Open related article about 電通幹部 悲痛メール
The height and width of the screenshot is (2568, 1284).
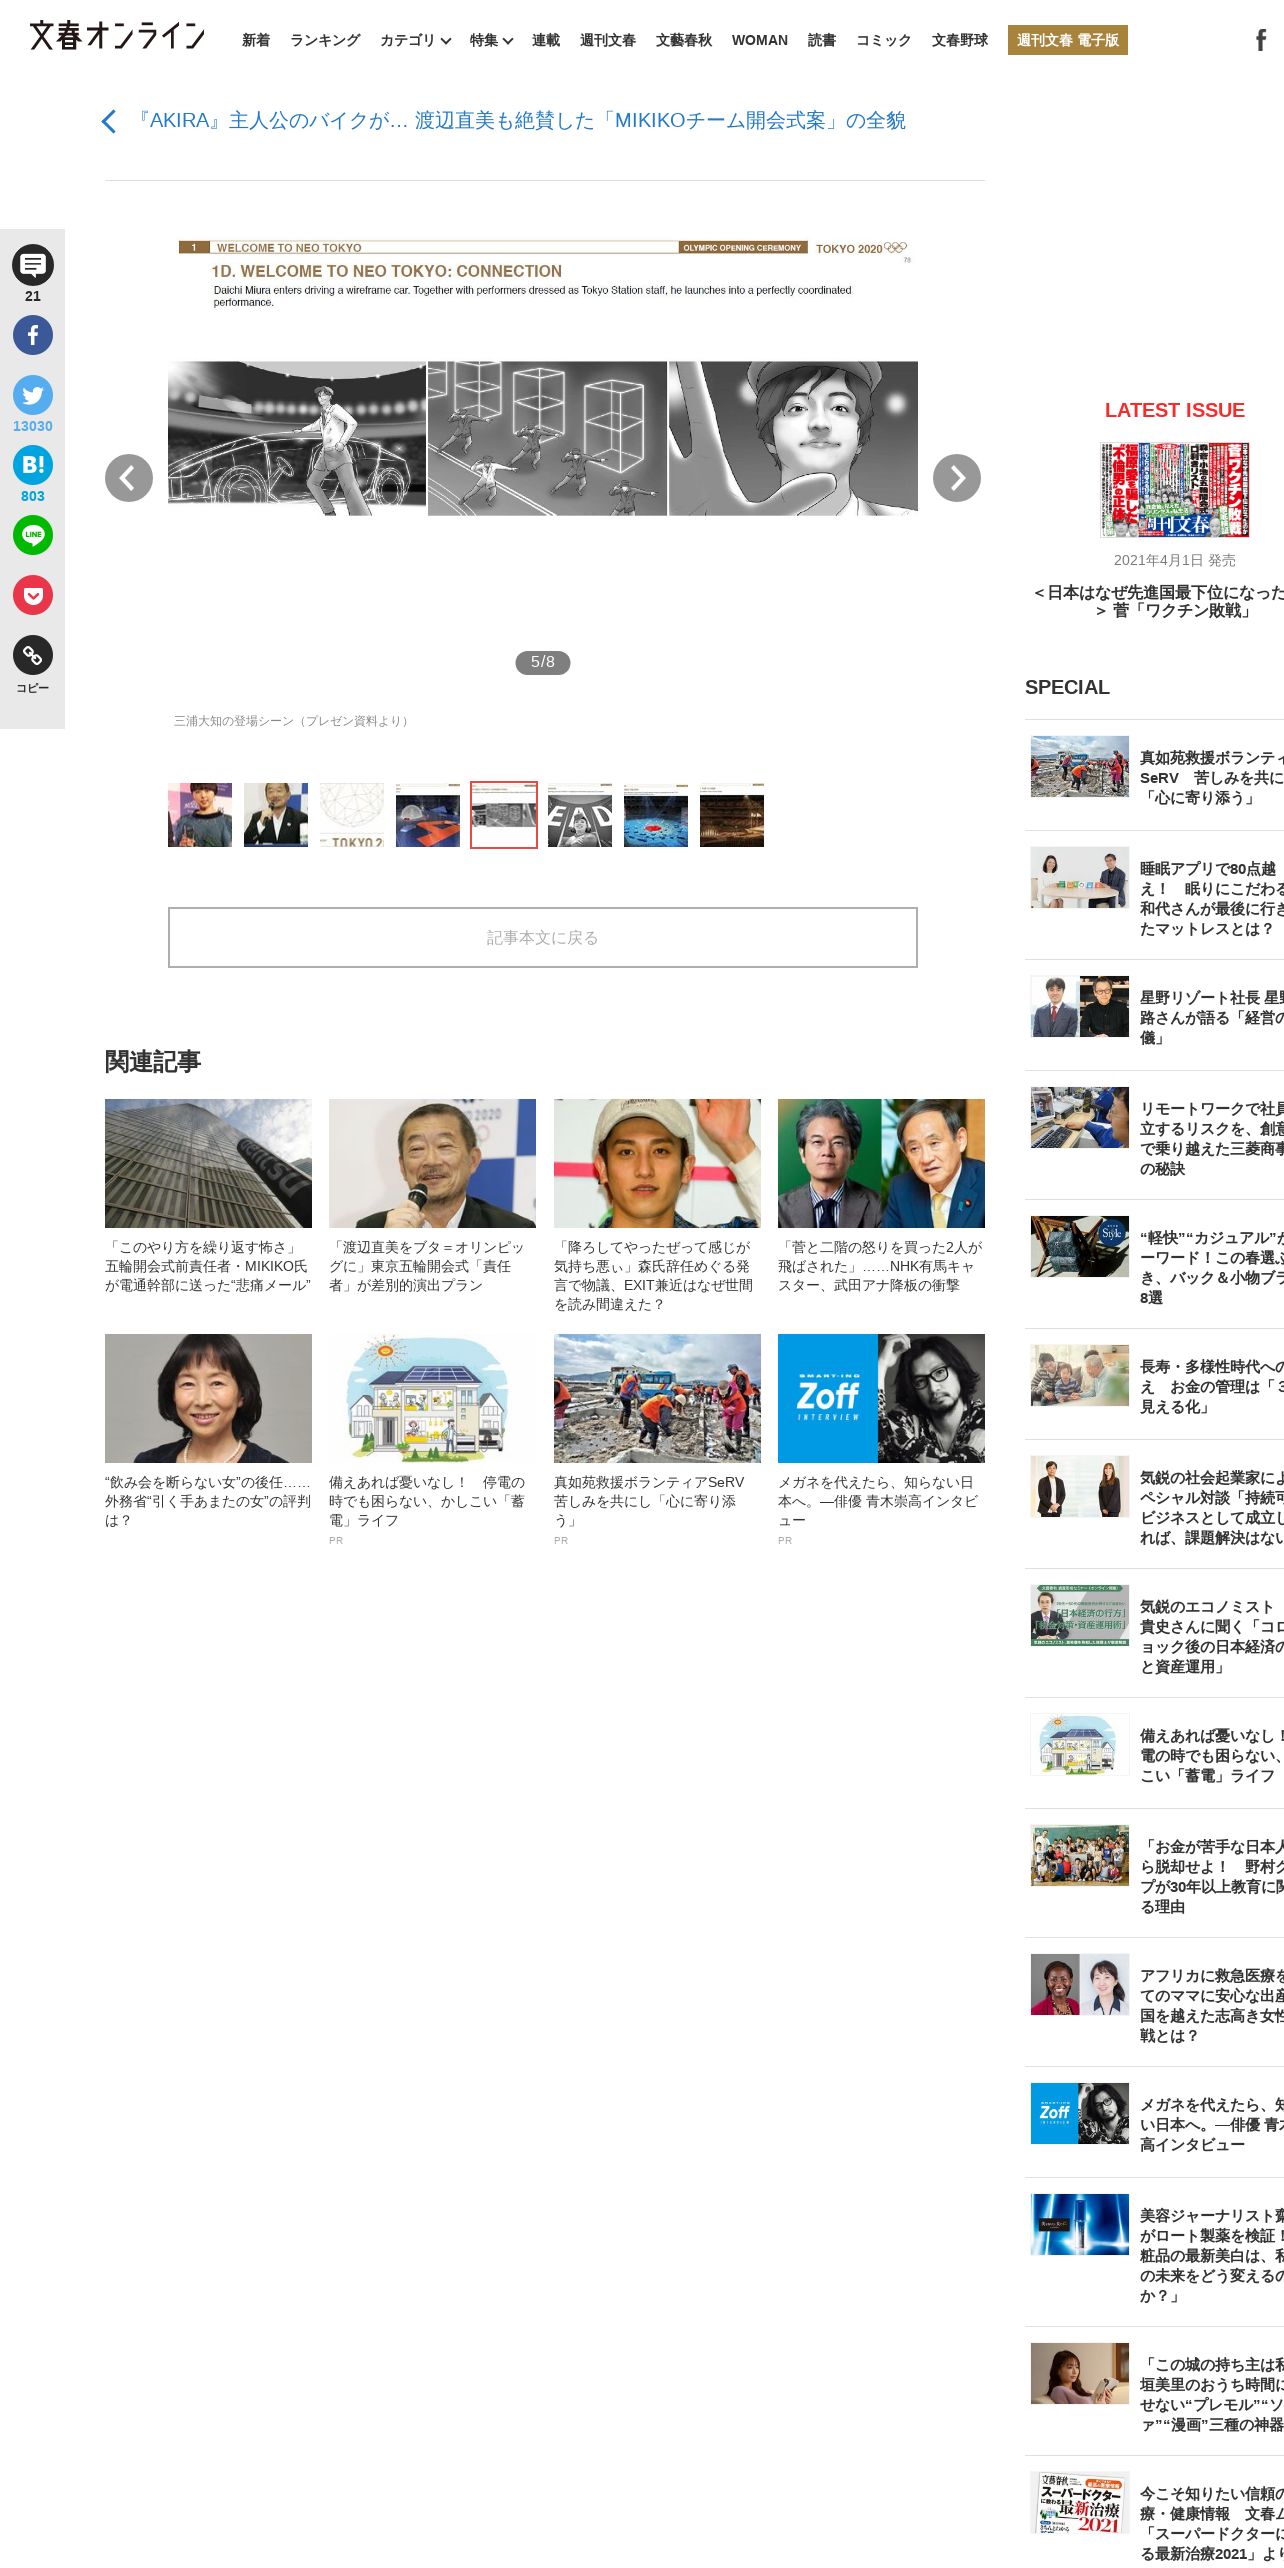pos(208,1266)
